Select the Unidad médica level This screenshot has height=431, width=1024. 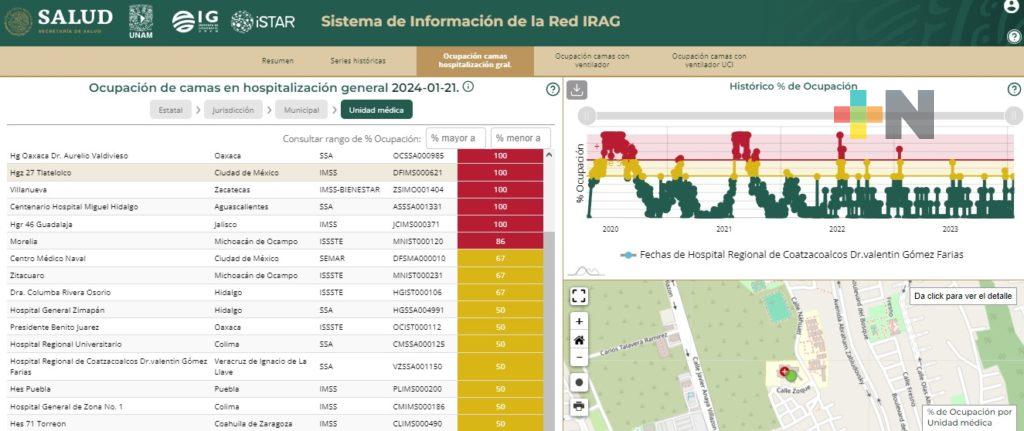point(376,110)
